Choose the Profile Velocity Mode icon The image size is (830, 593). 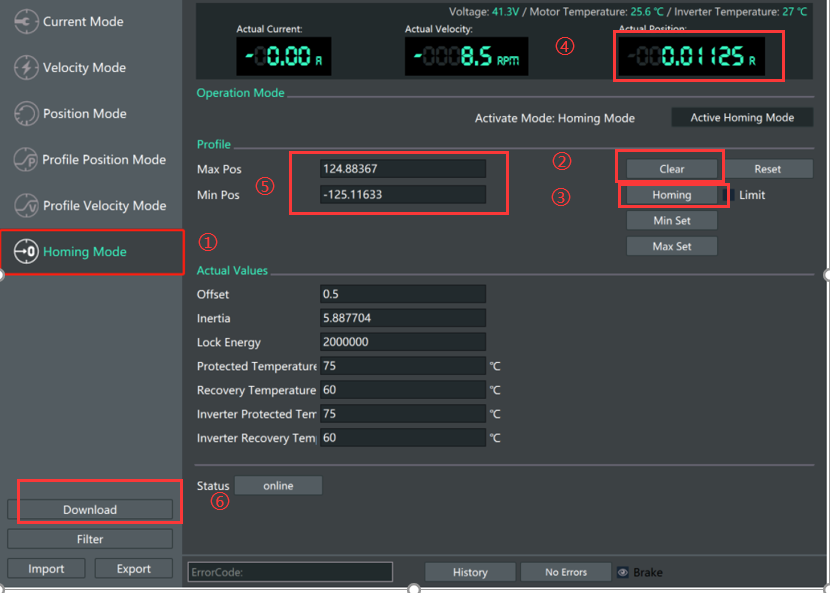point(26,206)
